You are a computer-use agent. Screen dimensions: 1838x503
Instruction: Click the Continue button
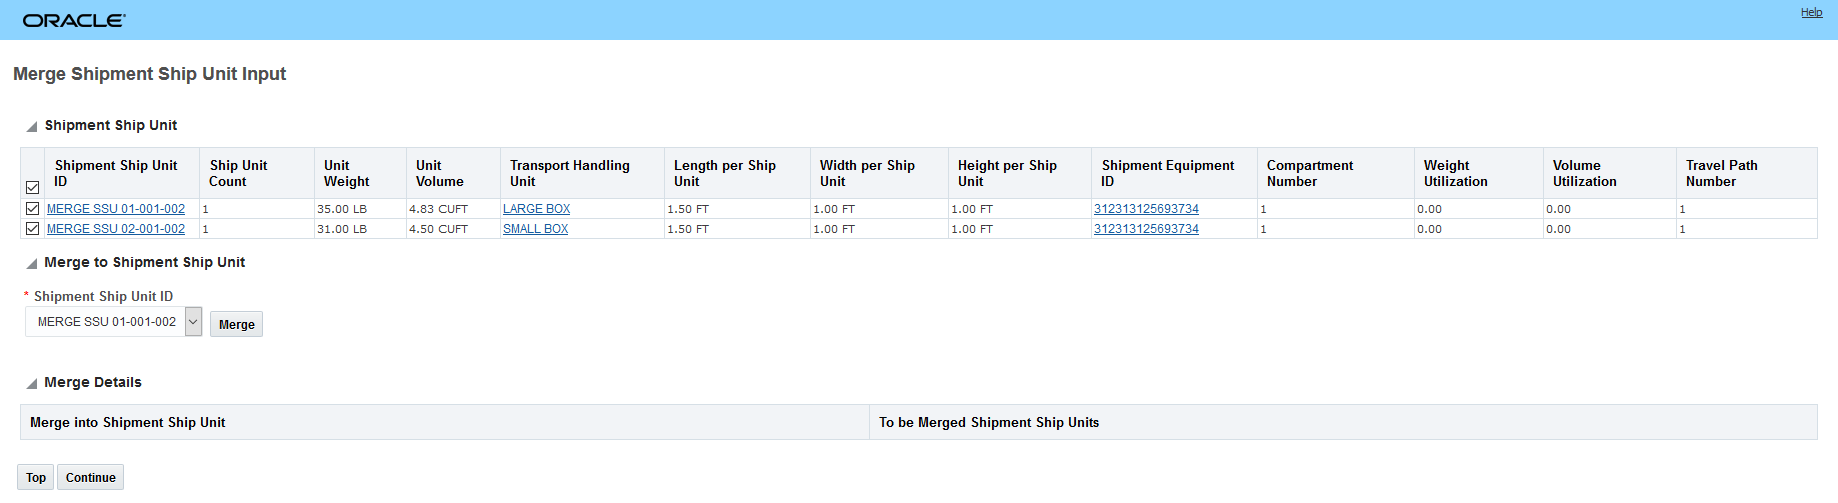coord(90,477)
